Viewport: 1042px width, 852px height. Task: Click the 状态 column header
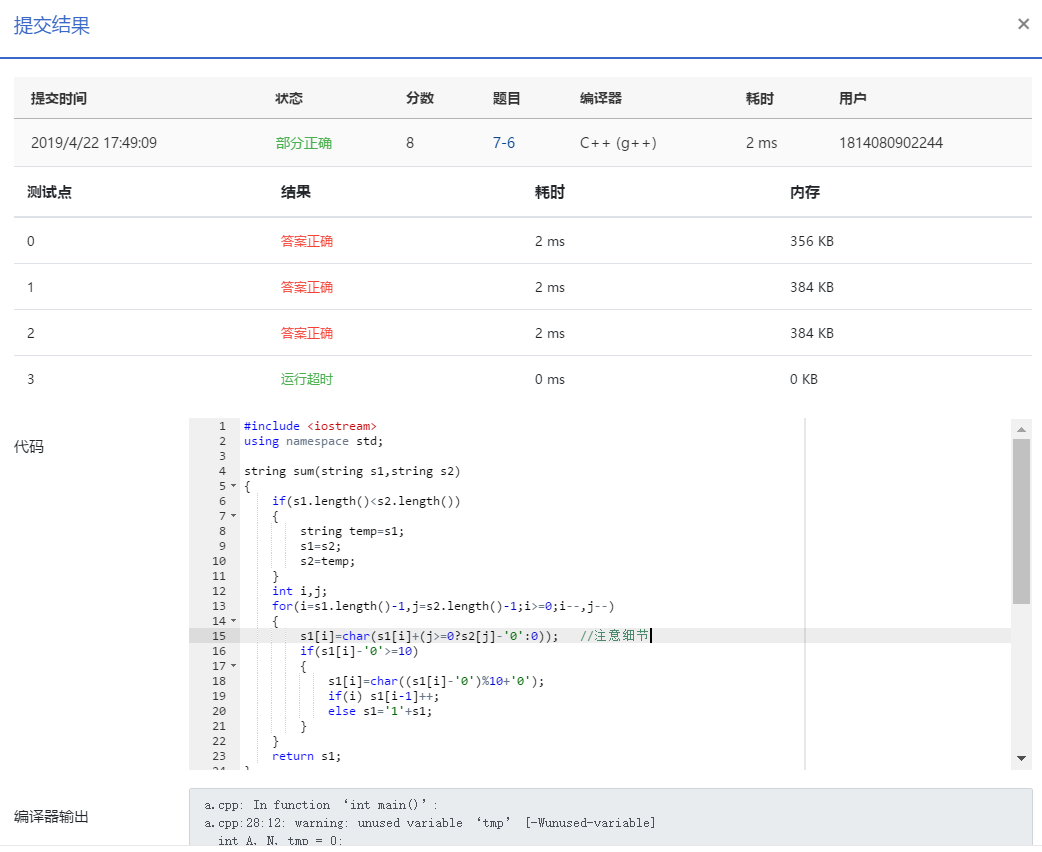click(289, 98)
